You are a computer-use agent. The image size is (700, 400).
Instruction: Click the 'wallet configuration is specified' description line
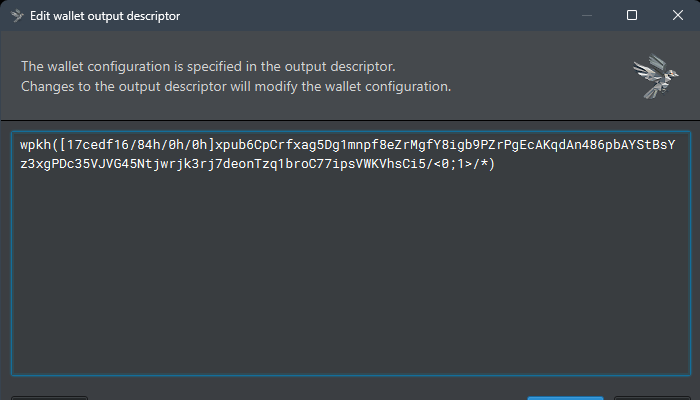pyautogui.click(x=208, y=67)
